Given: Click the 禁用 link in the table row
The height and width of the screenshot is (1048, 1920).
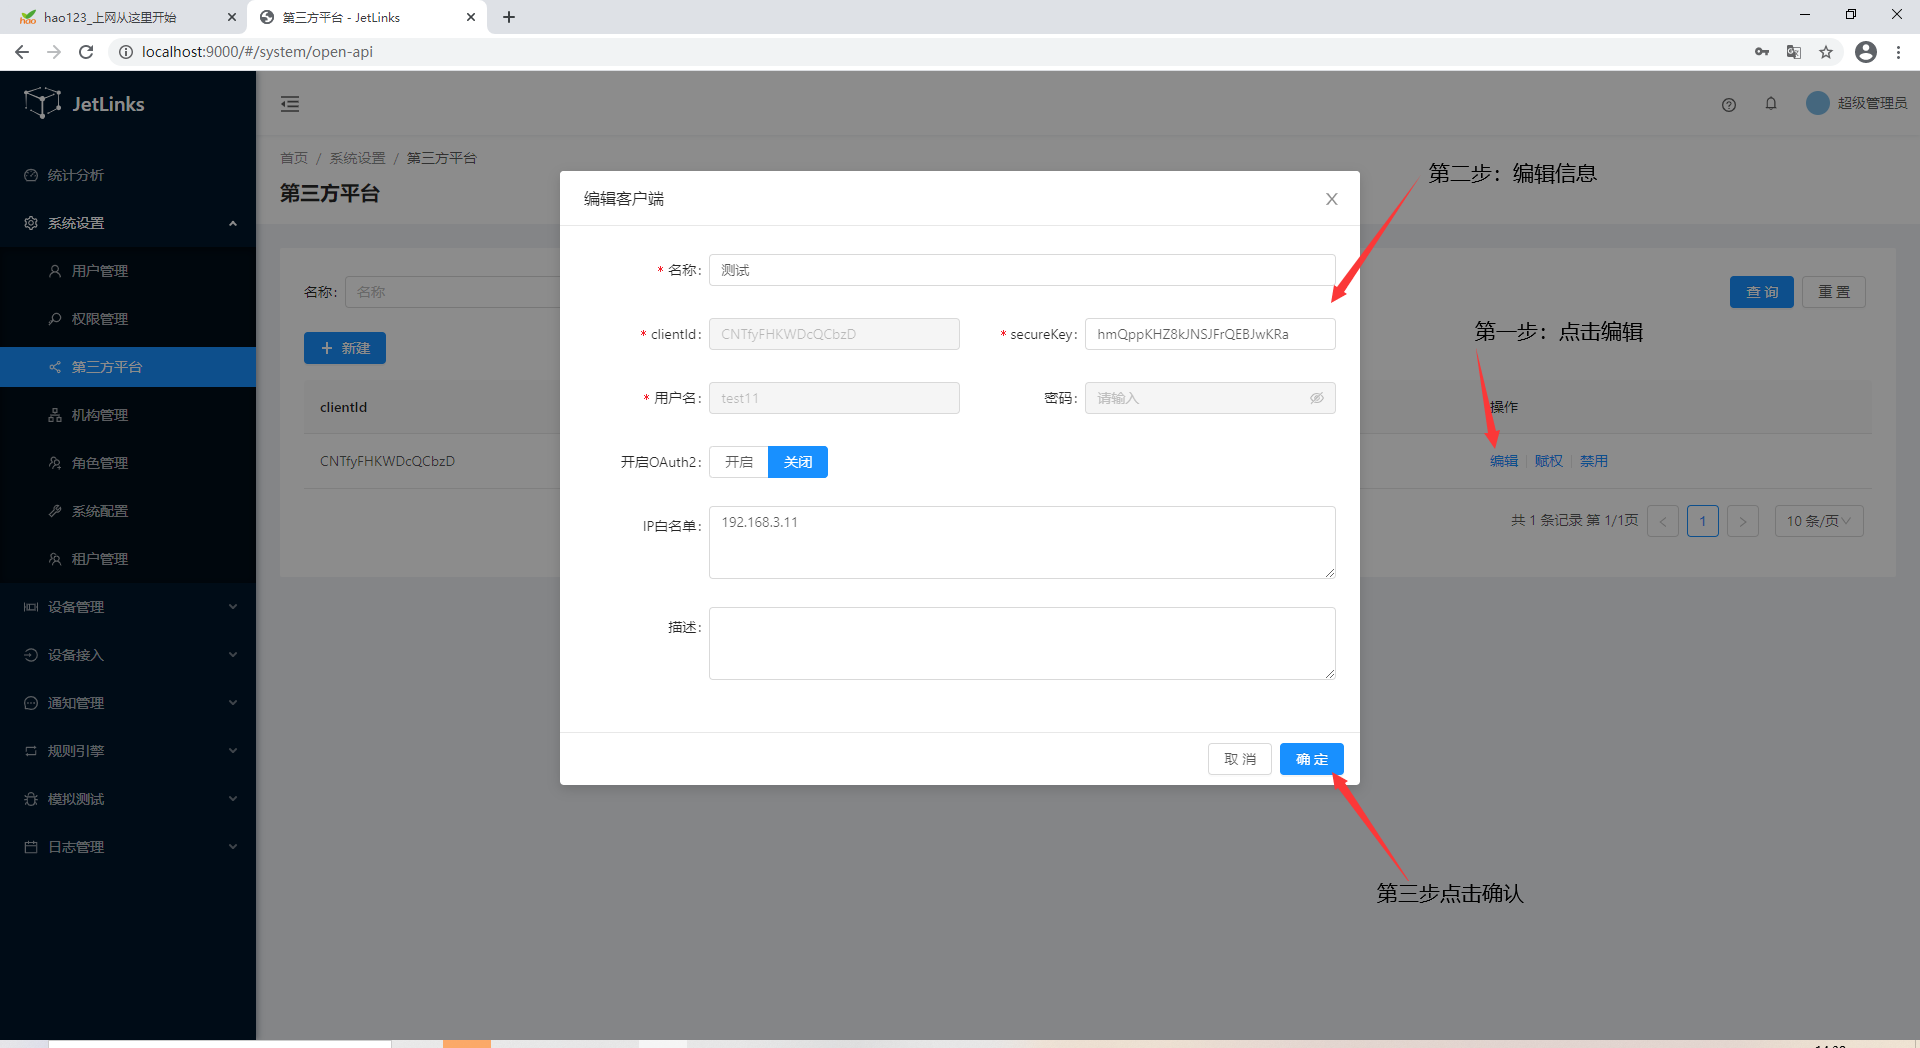Looking at the screenshot, I should click(x=1594, y=461).
